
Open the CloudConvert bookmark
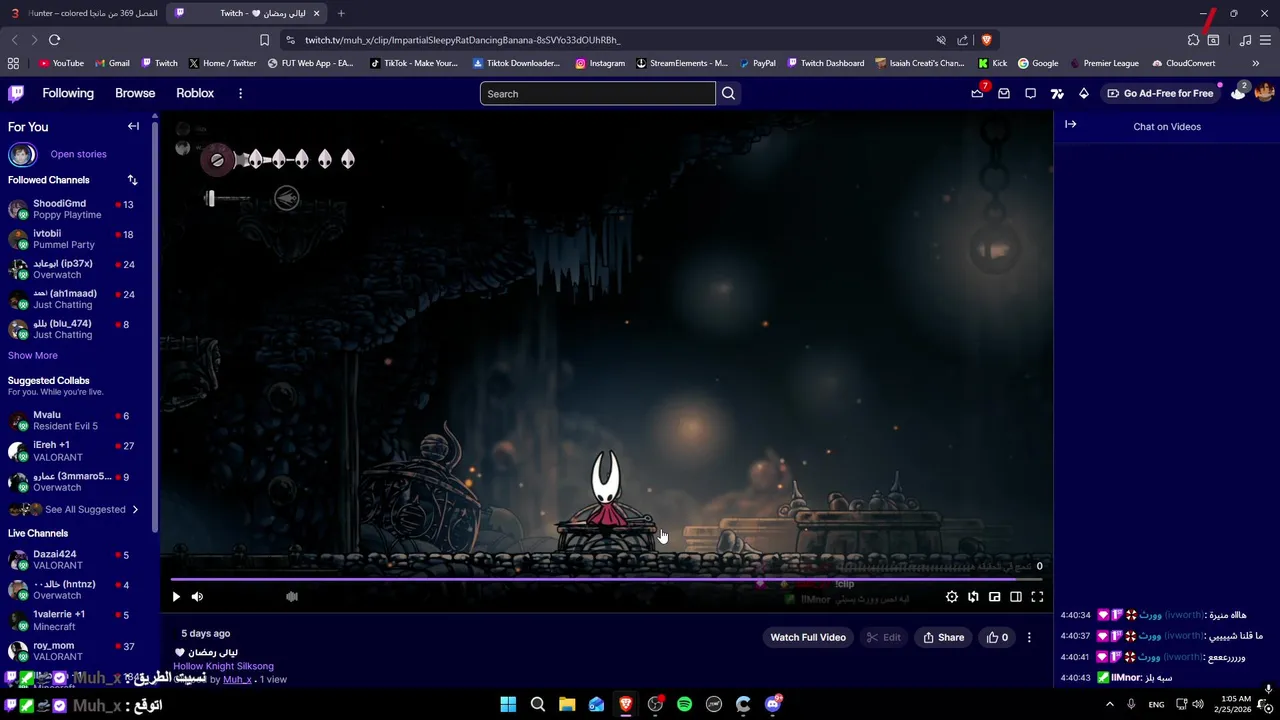click(1183, 63)
